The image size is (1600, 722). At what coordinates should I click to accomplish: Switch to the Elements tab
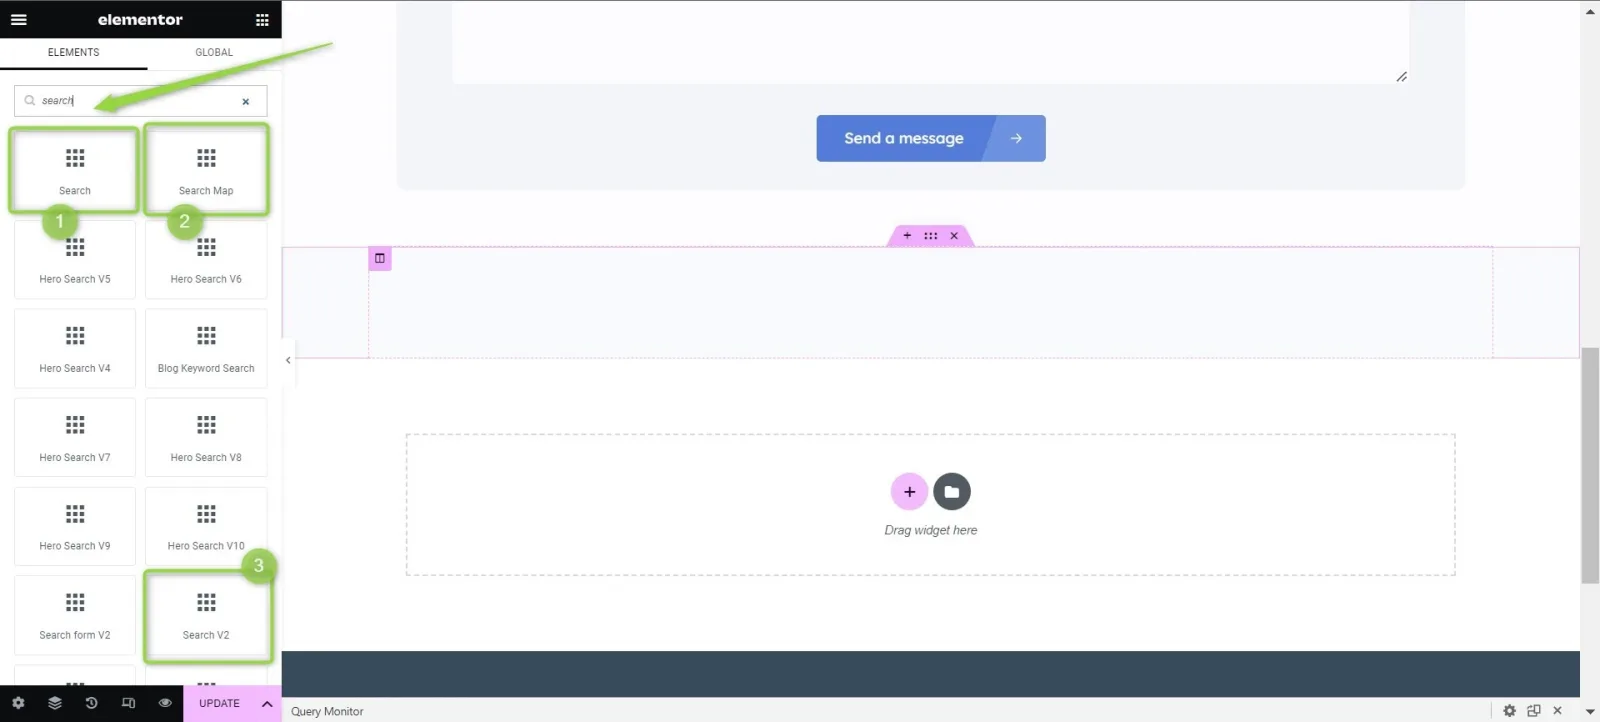coord(73,52)
